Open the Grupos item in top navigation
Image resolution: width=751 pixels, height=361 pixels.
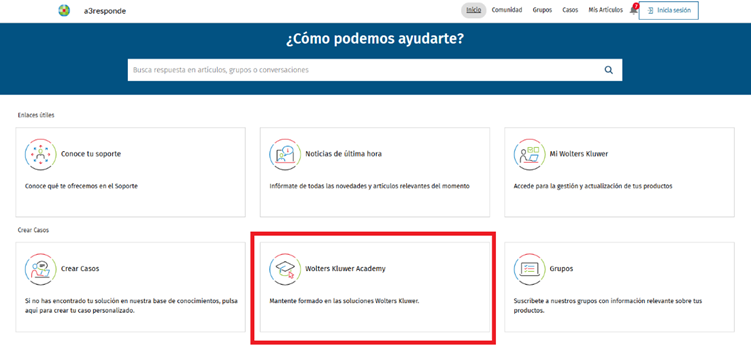click(542, 10)
